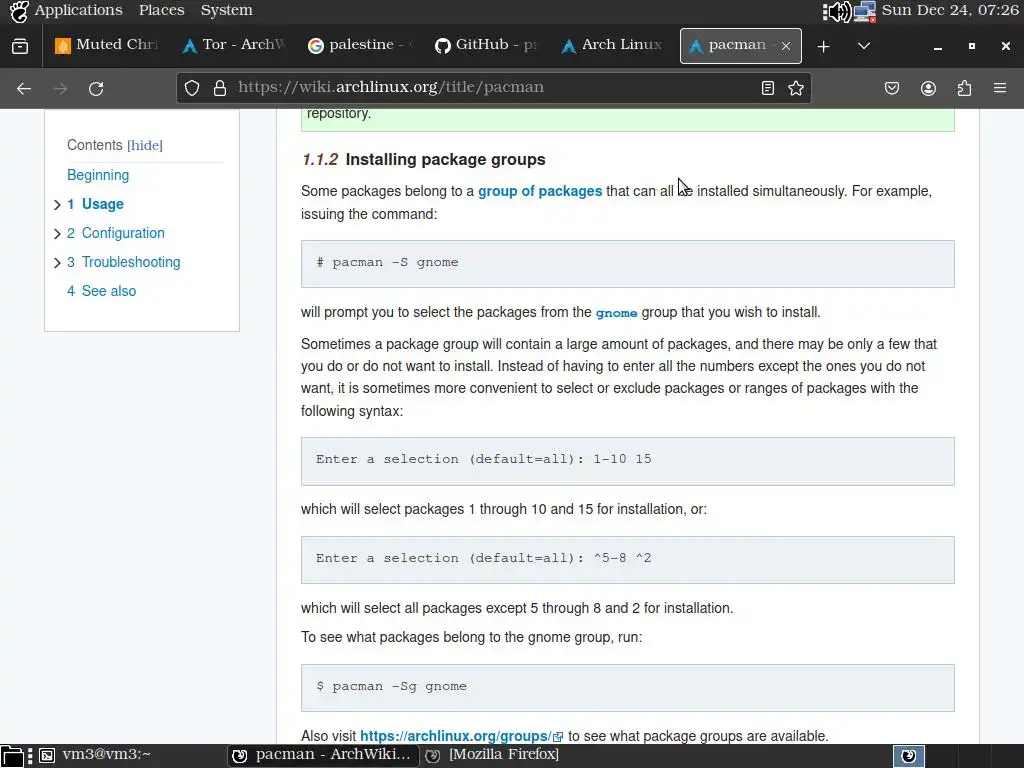Click selection '1-10 15' code block

628,461
